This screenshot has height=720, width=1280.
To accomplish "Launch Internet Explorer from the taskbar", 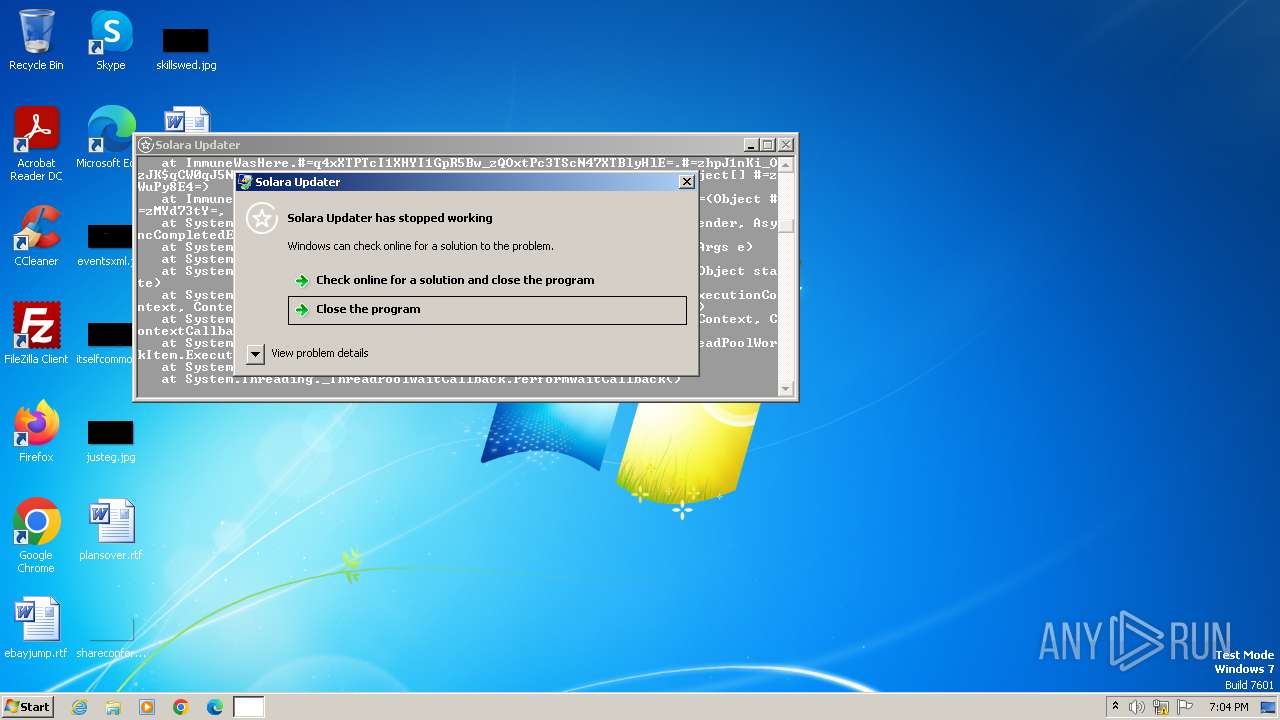I will coord(79,707).
